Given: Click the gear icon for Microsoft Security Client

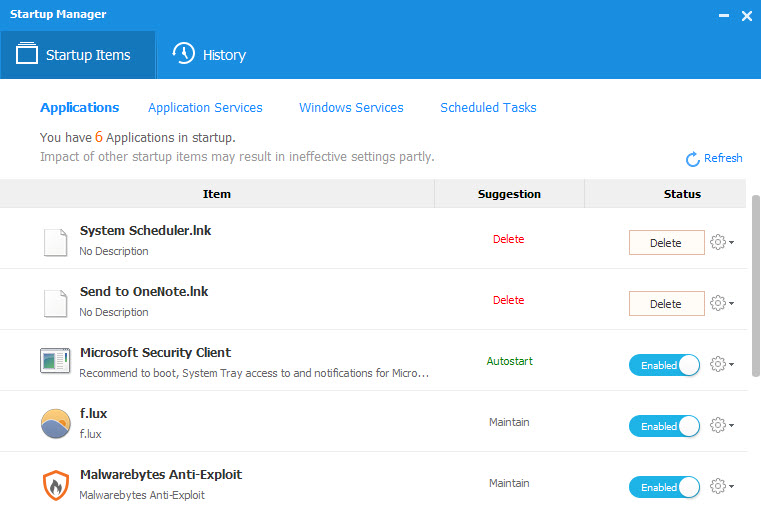Looking at the screenshot, I should click(718, 364).
